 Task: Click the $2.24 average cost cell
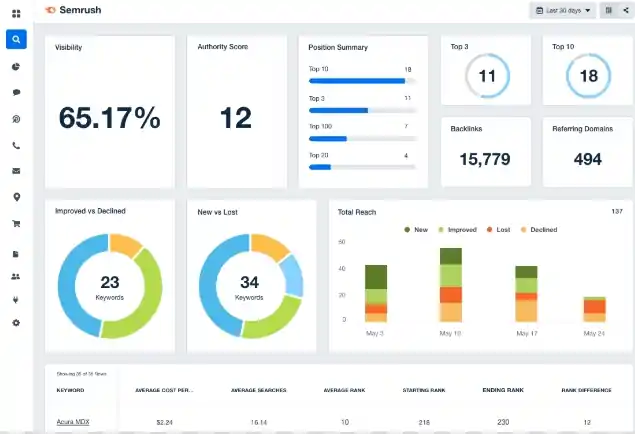[164, 422]
